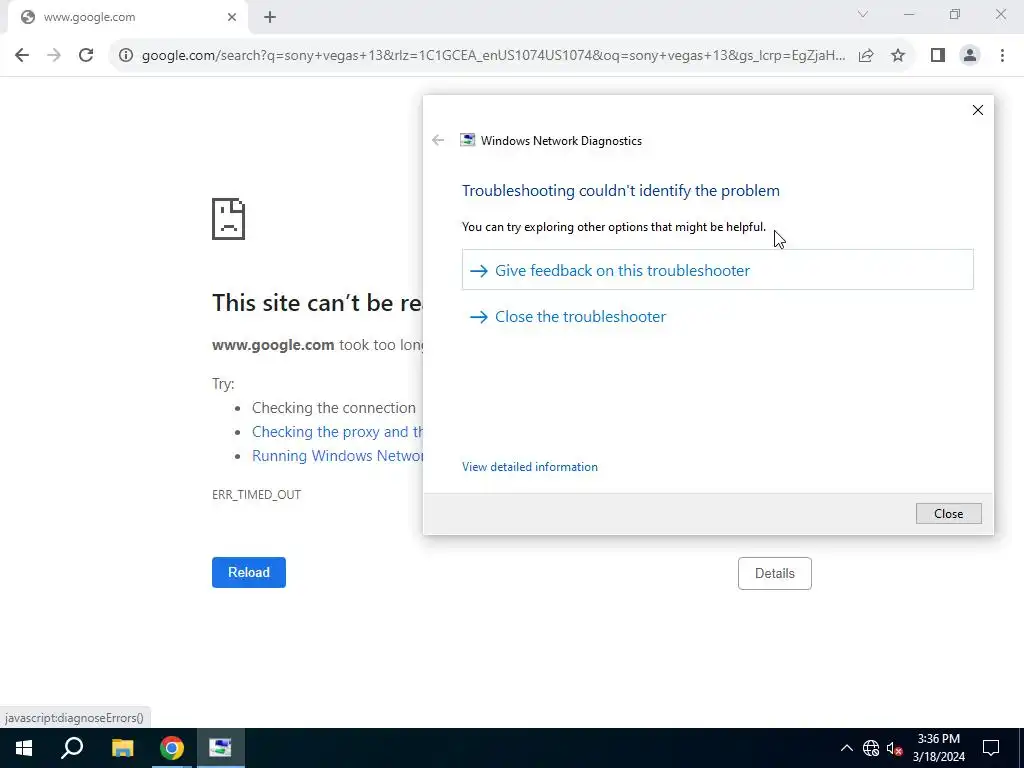Open the Chrome profile avatar

970,55
